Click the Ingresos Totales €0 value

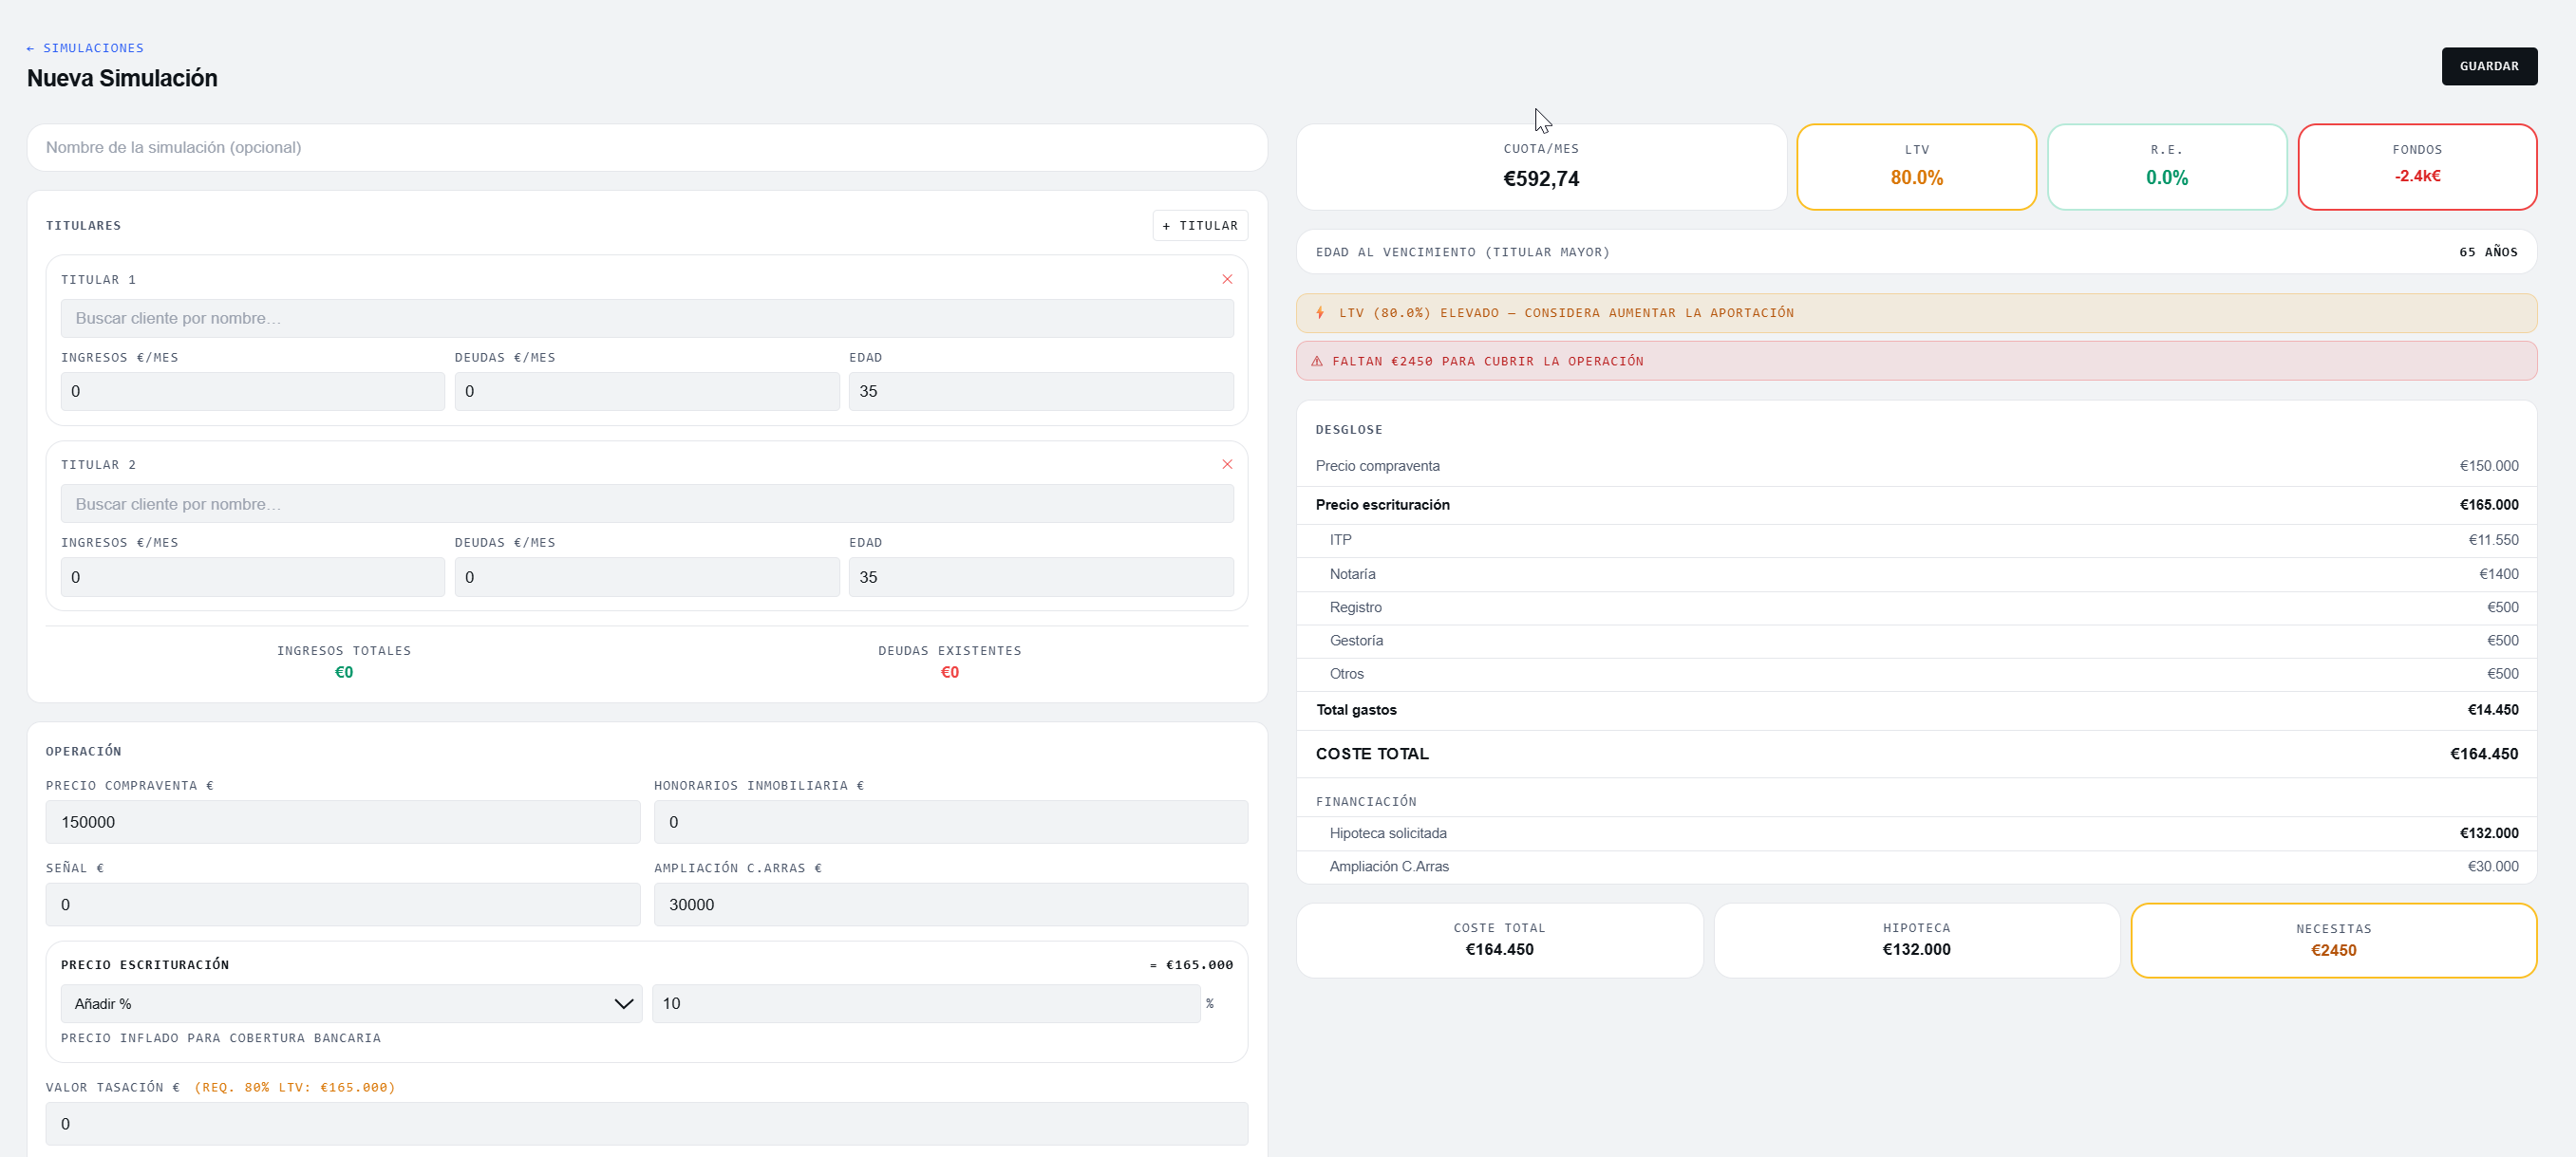pos(343,672)
